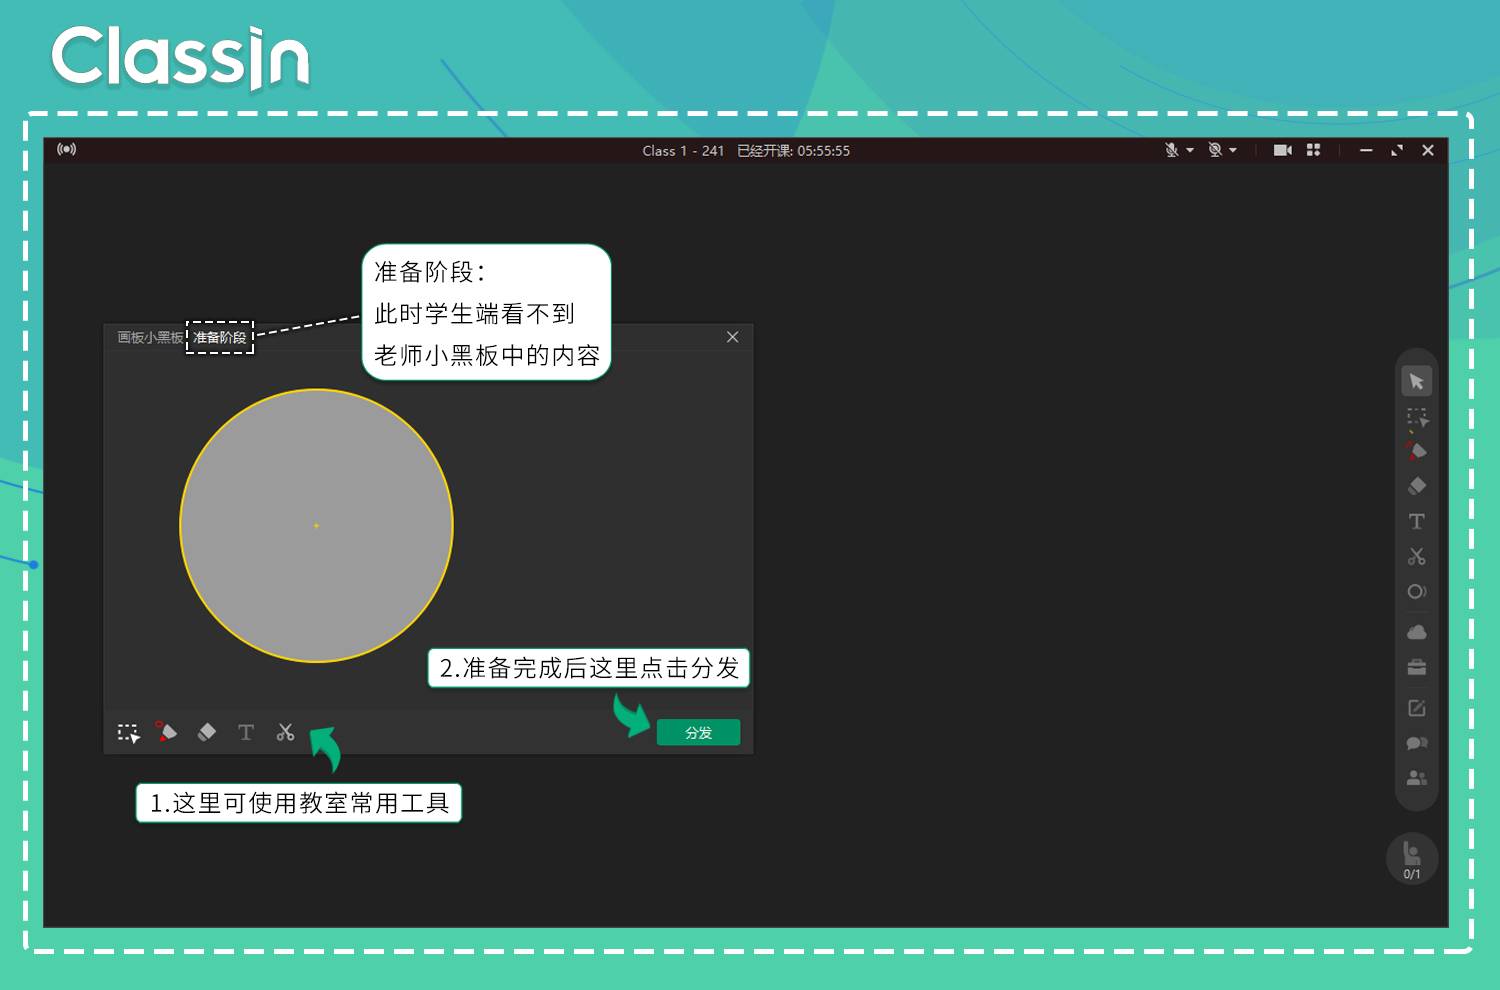1500x990 pixels.
Task: Click the raise-hand 0/1 counter button
Action: click(1411, 858)
